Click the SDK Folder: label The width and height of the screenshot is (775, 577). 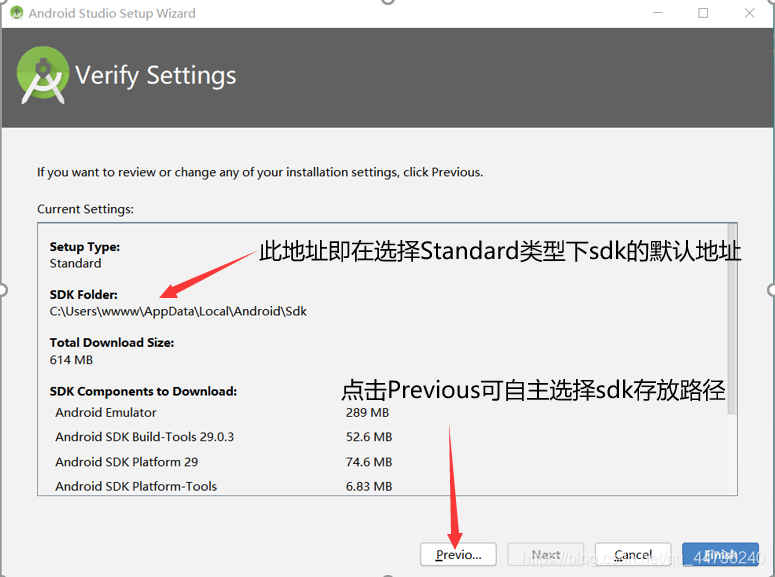(x=84, y=295)
